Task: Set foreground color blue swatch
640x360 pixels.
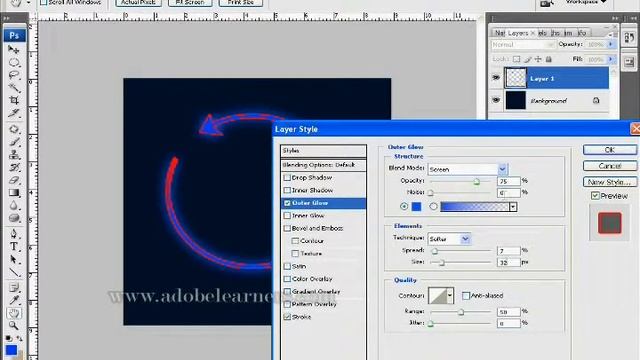Action: click(x=11, y=350)
